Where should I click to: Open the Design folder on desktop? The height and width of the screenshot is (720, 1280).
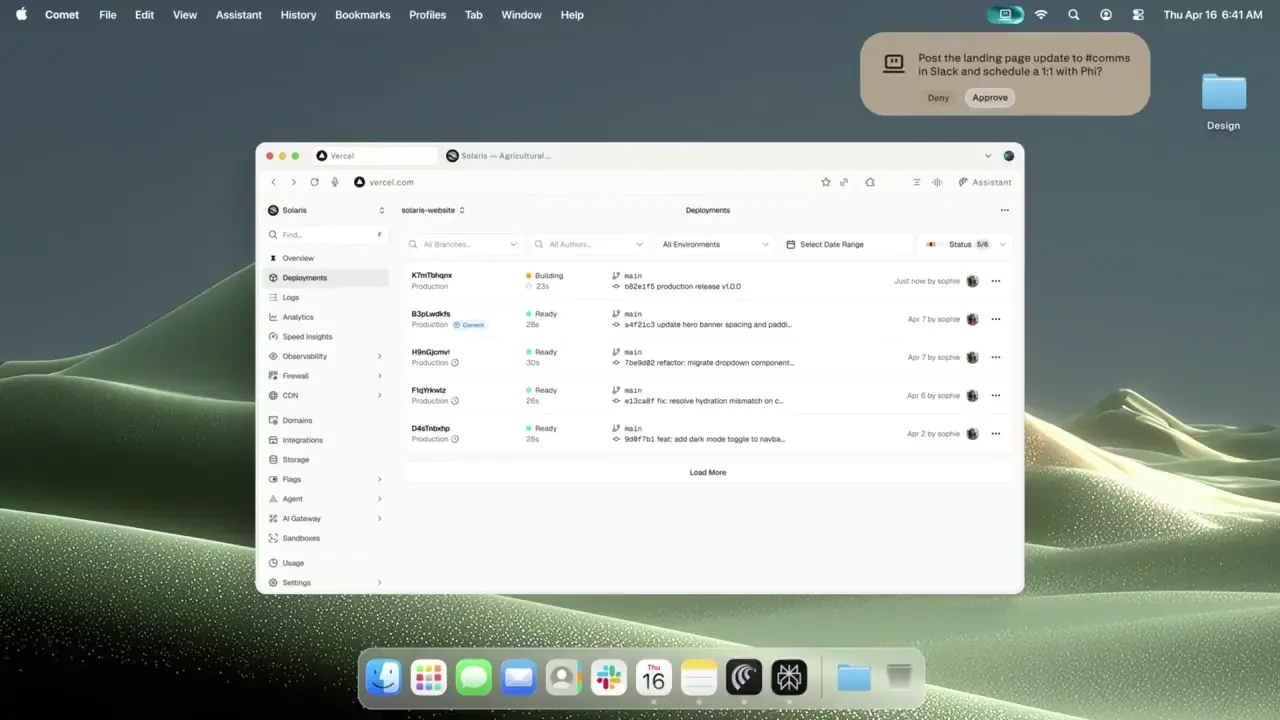(x=1223, y=102)
